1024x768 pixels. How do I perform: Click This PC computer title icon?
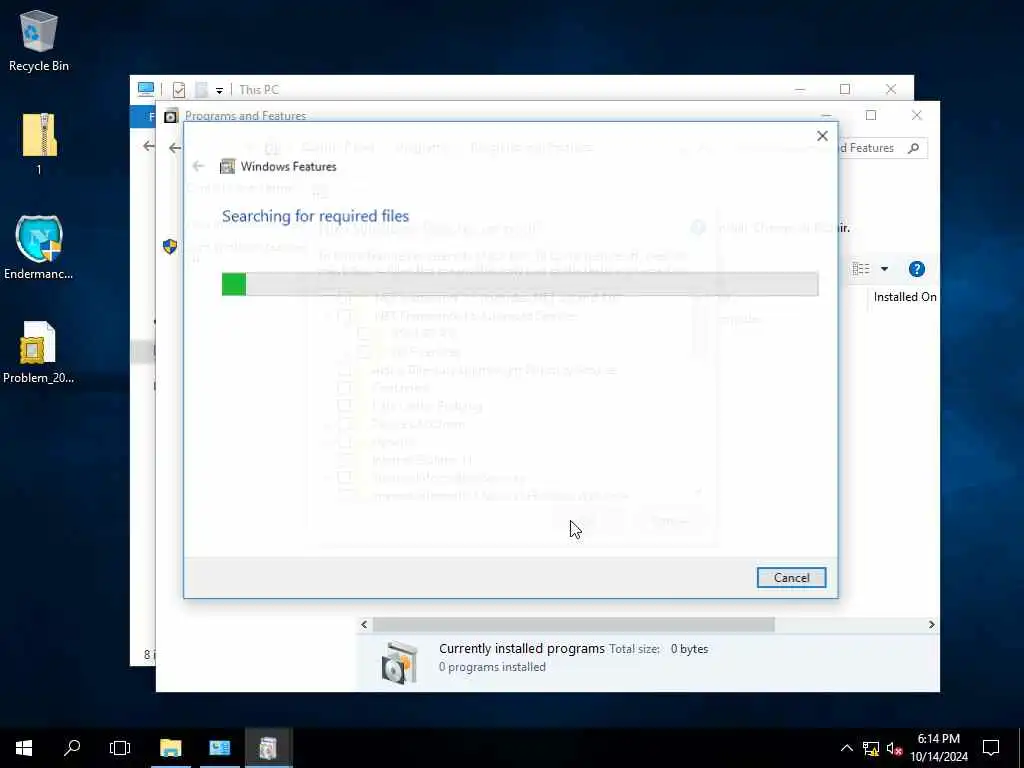(146, 89)
